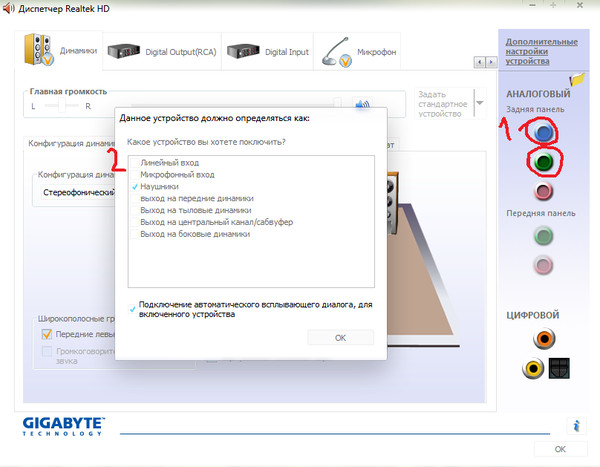The height and width of the screenshot is (467, 600).
Task: Check Выход на боковые динамики
Action: tap(135, 234)
